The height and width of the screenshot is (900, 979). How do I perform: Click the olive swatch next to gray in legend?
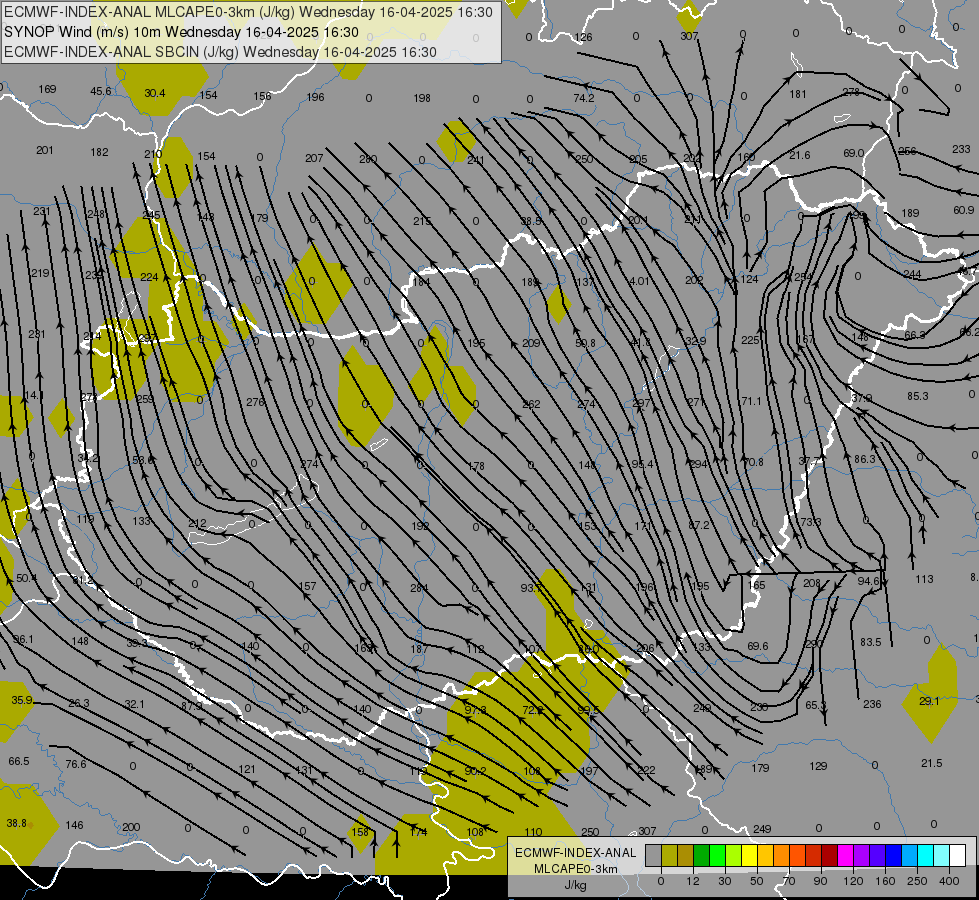click(669, 855)
